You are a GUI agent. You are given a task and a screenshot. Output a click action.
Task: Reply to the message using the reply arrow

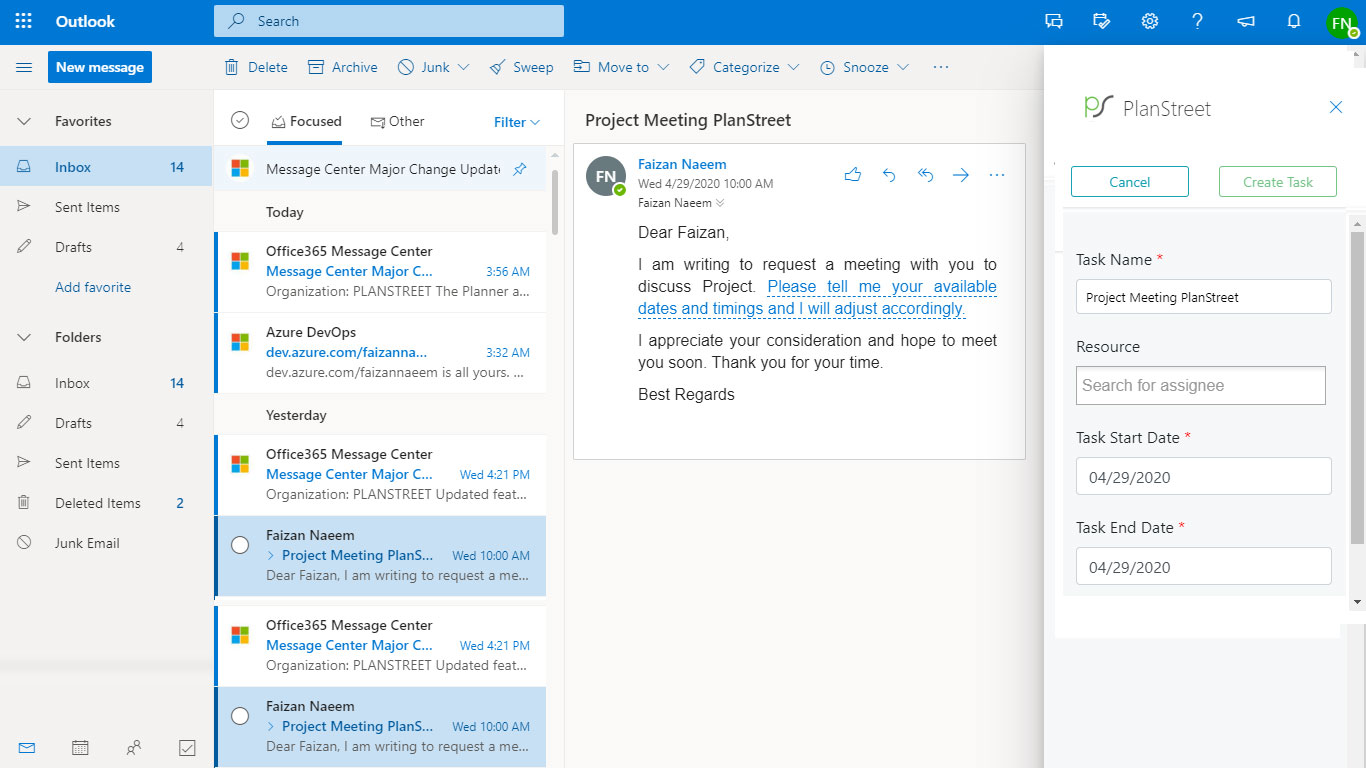click(889, 175)
